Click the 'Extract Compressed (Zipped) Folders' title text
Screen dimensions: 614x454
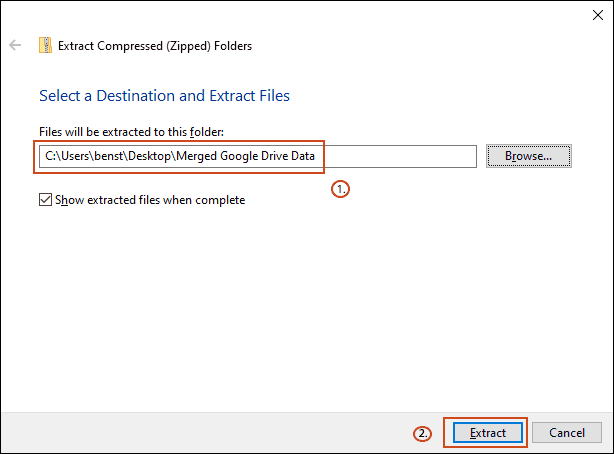pyautogui.click(x=155, y=46)
